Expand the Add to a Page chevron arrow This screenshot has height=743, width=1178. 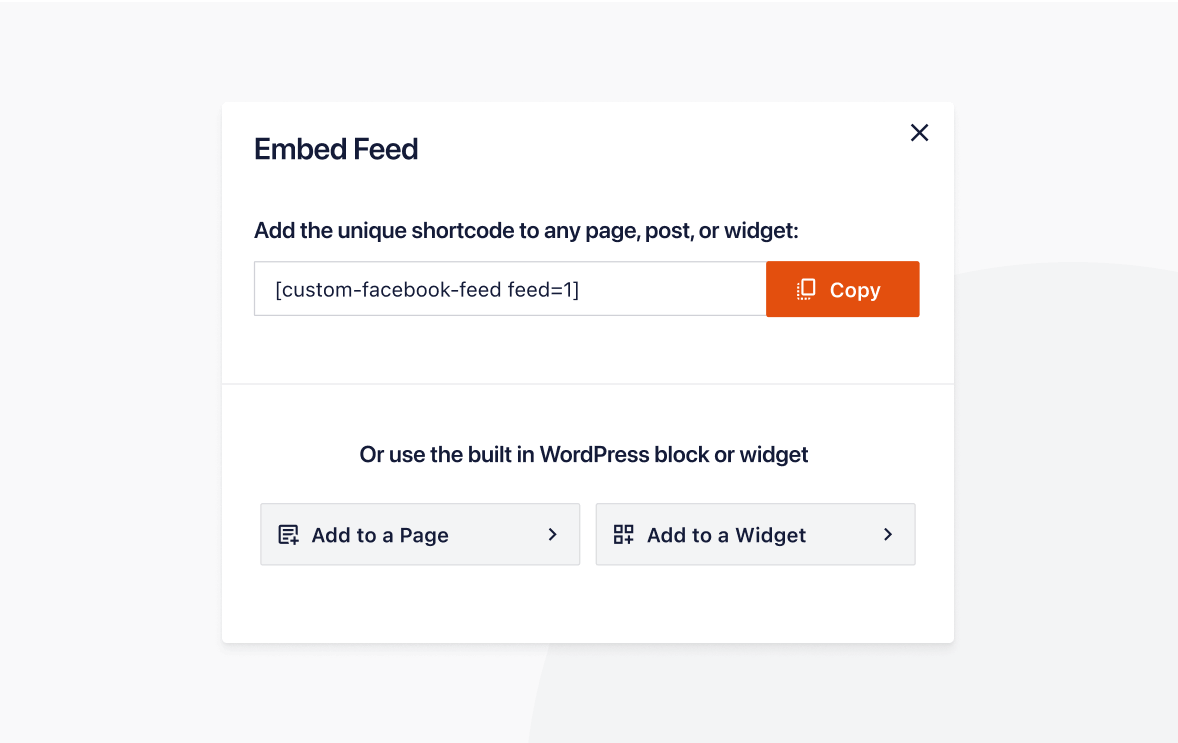tap(552, 535)
